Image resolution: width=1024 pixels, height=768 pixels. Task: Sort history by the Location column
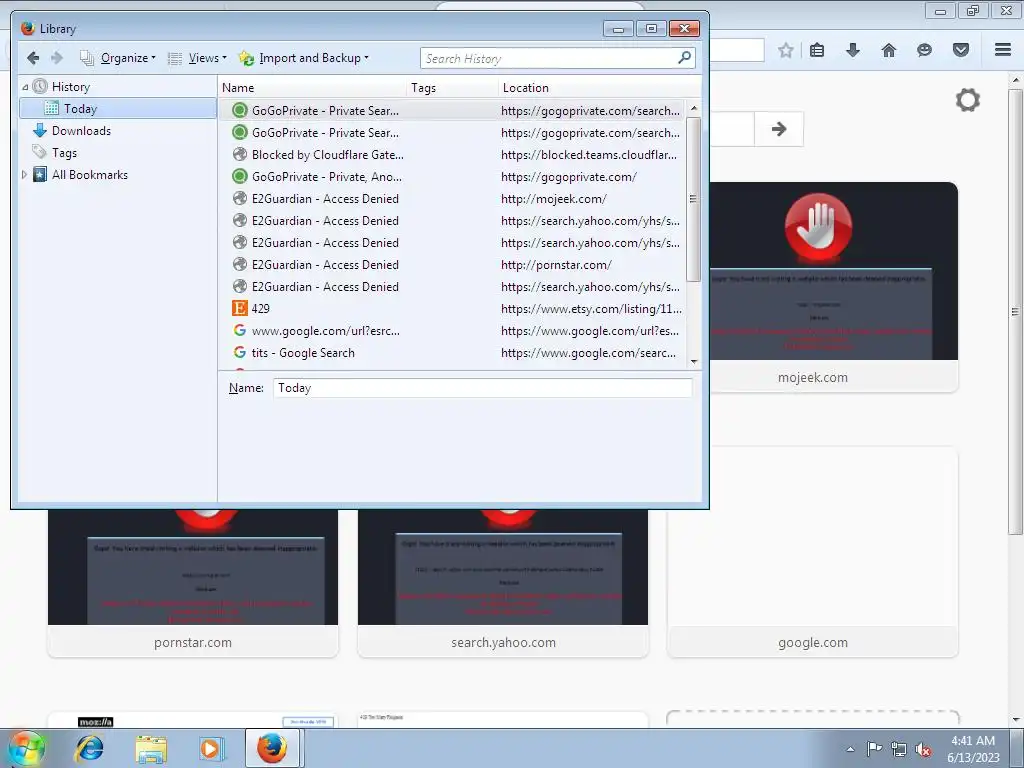pyautogui.click(x=600, y=88)
